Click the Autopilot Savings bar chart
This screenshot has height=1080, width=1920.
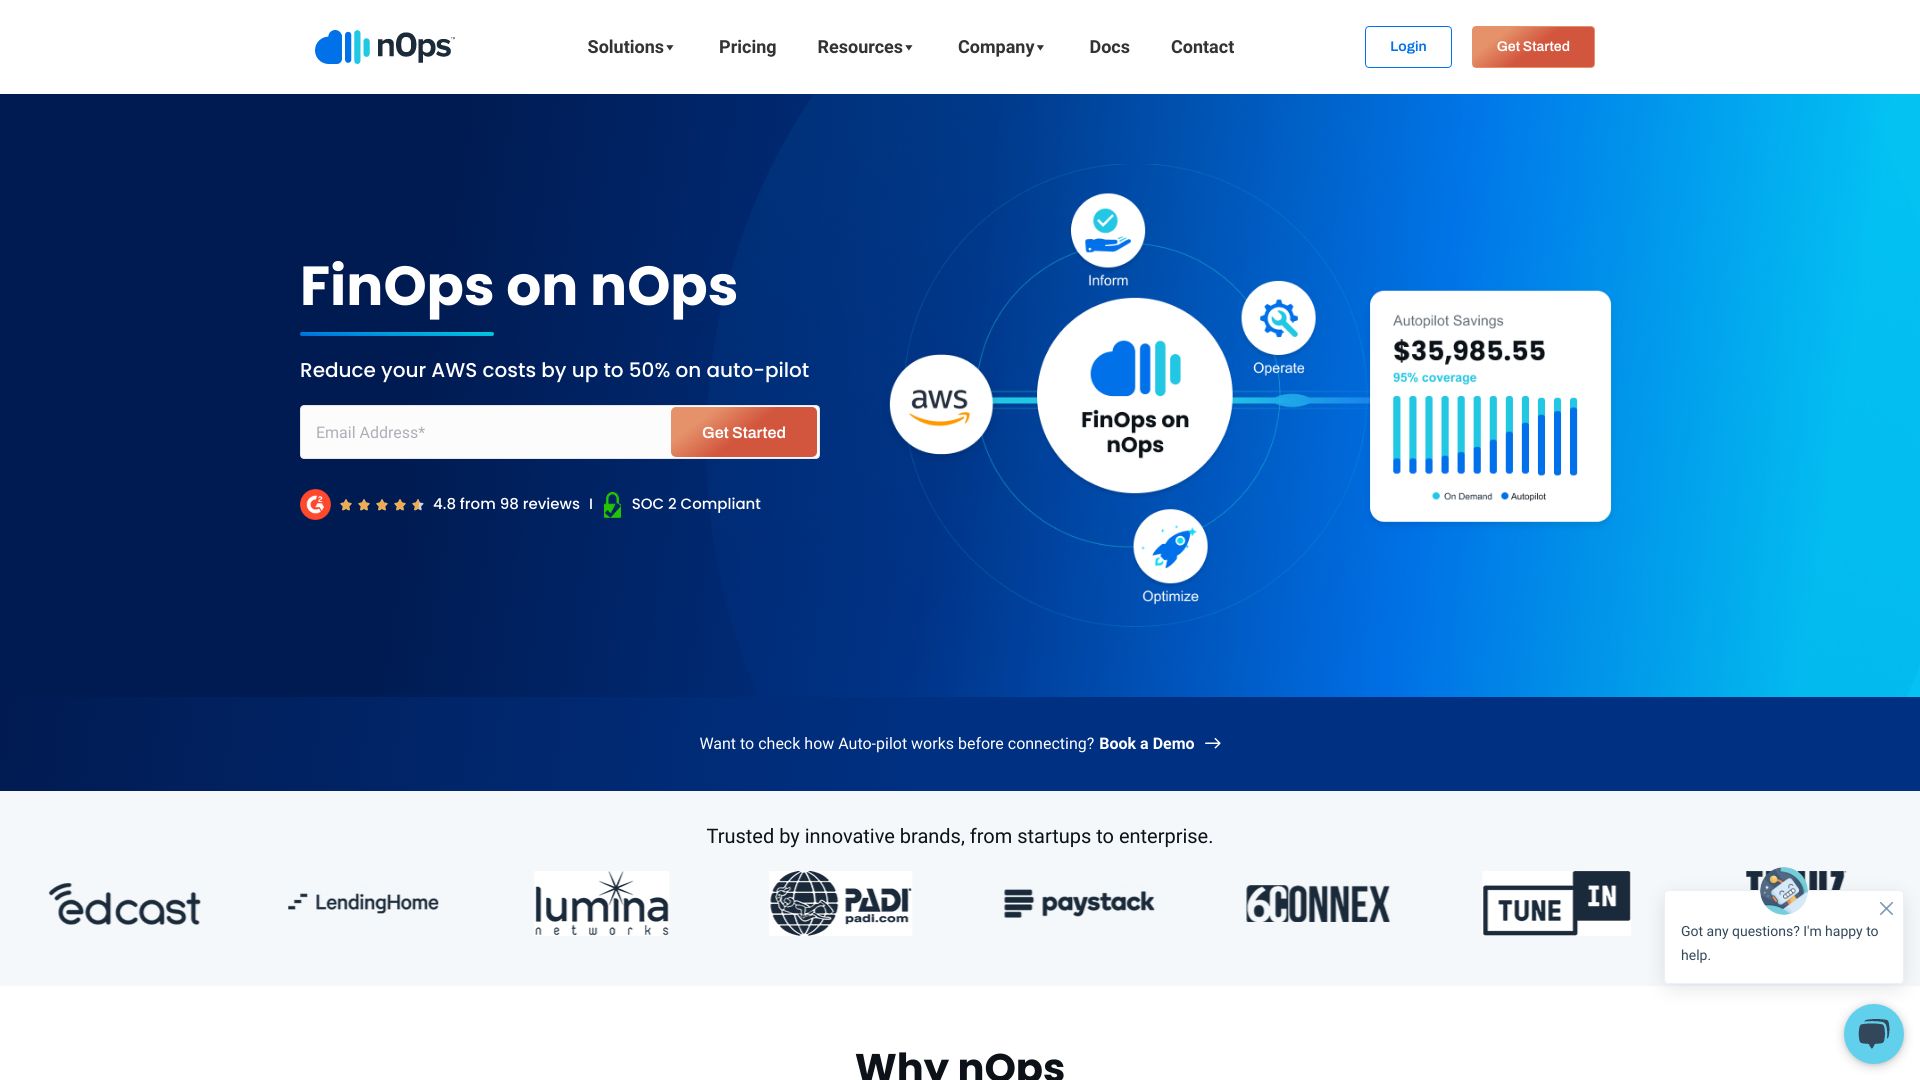pyautogui.click(x=1486, y=440)
